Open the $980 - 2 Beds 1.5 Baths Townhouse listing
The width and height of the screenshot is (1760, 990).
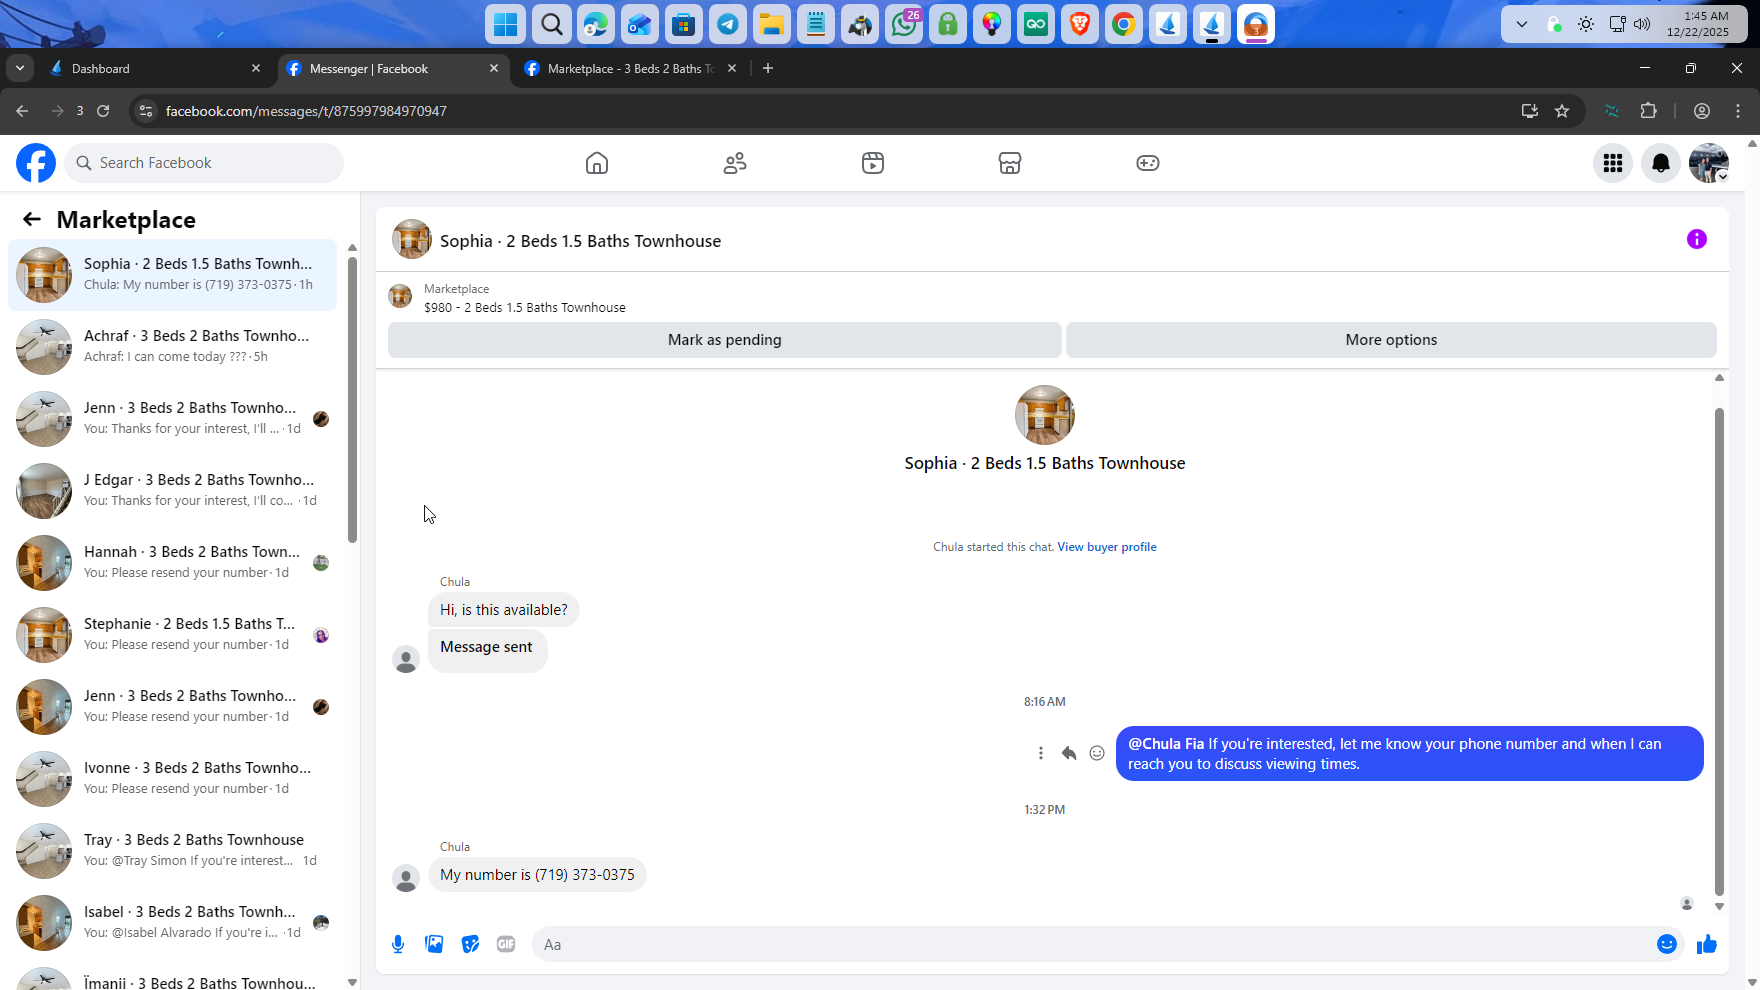pyautogui.click(x=525, y=308)
